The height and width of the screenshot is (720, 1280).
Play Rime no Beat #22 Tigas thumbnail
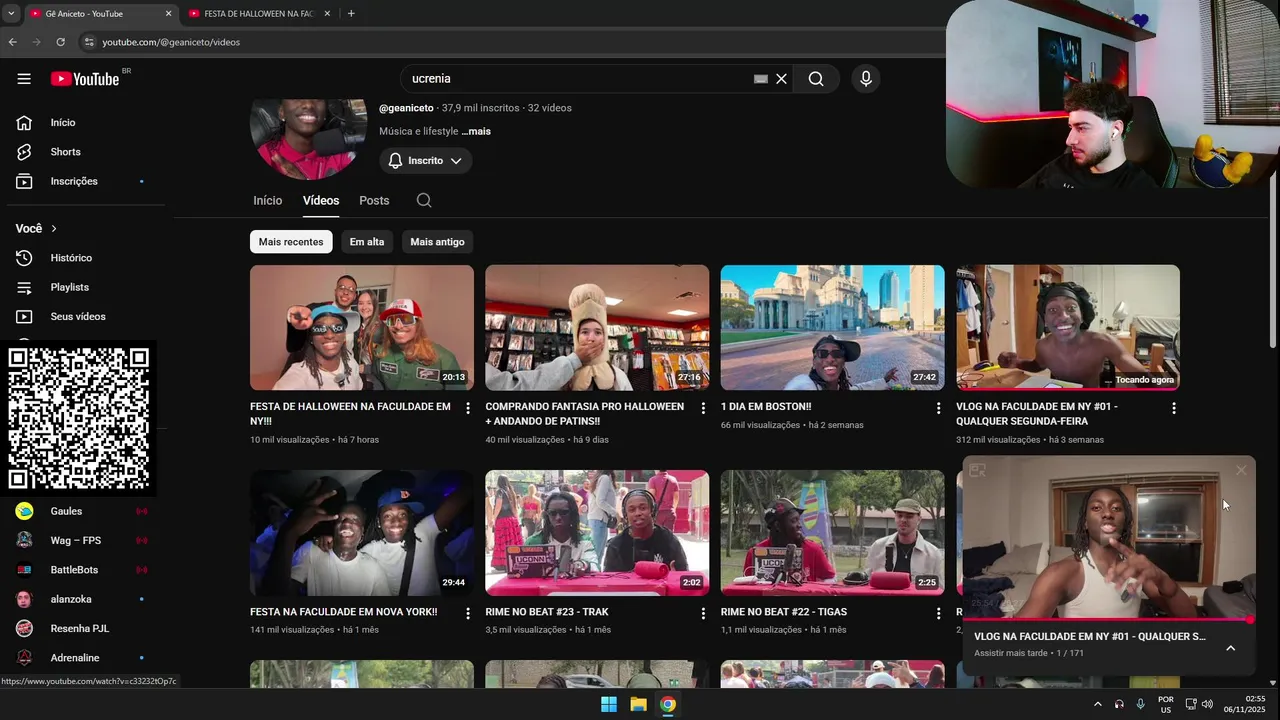pyautogui.click(x=832, y=533)
